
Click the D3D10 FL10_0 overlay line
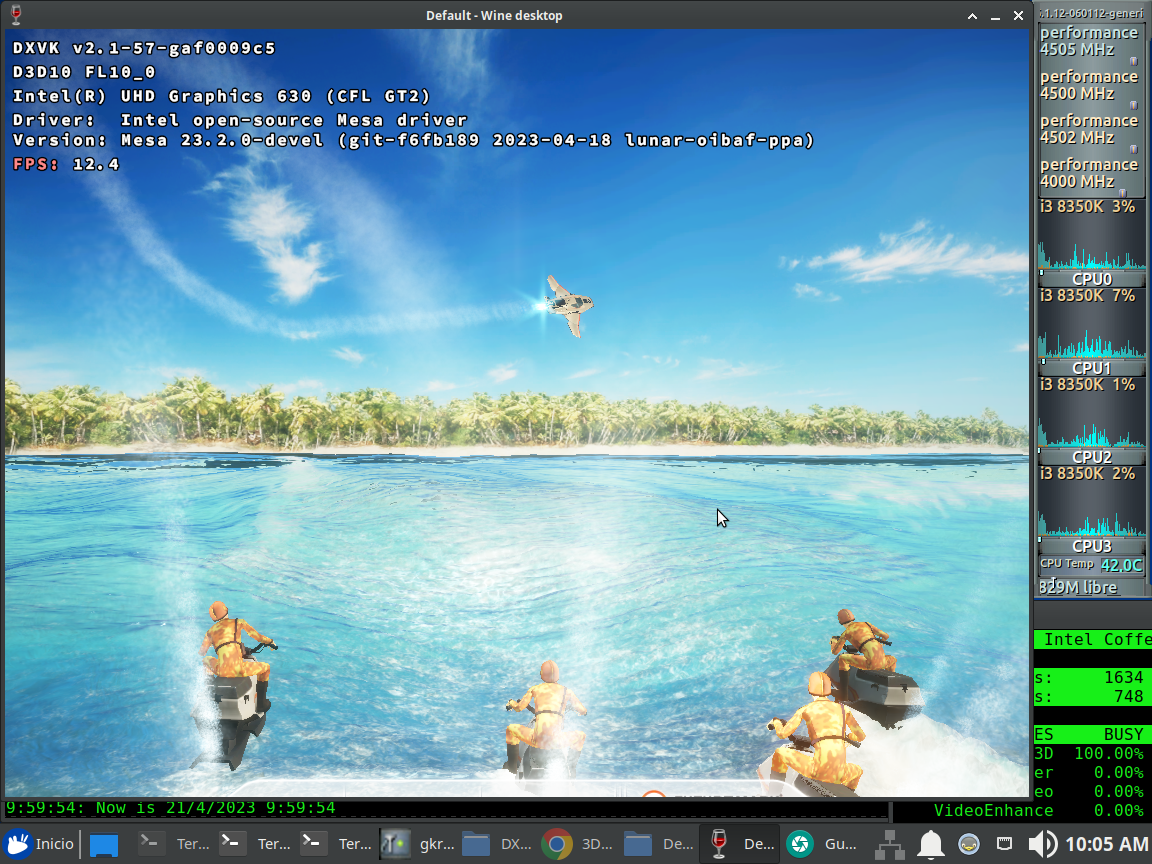(84, 72)
